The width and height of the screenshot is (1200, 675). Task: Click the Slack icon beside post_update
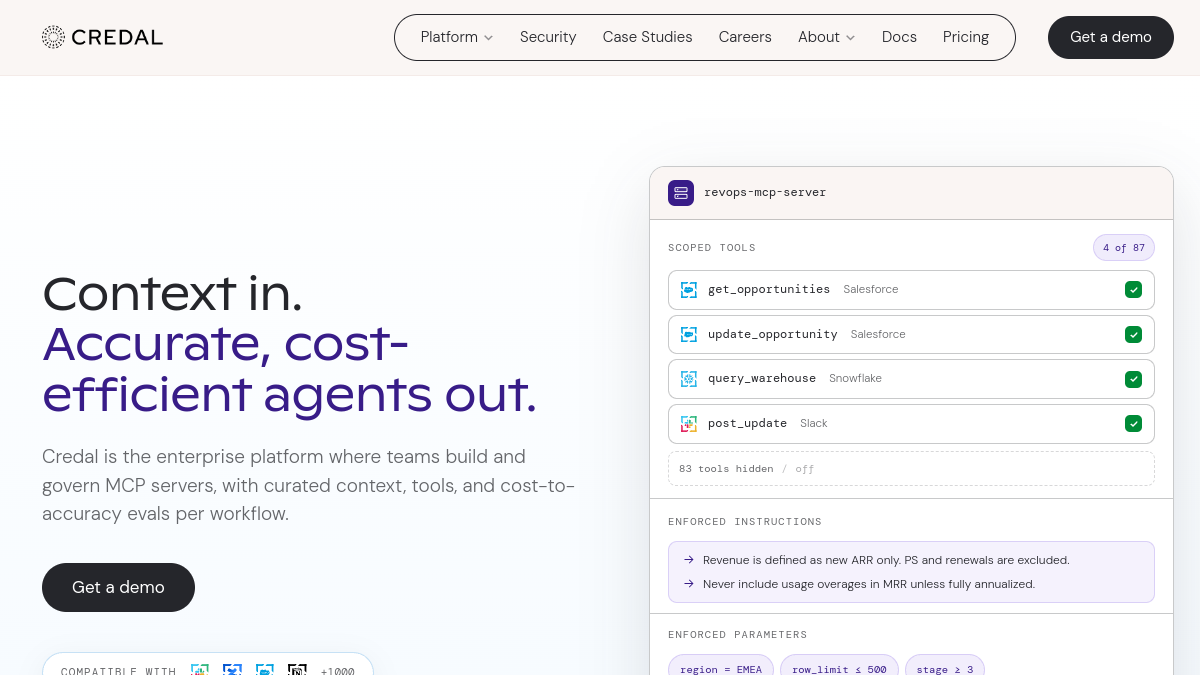689,424
